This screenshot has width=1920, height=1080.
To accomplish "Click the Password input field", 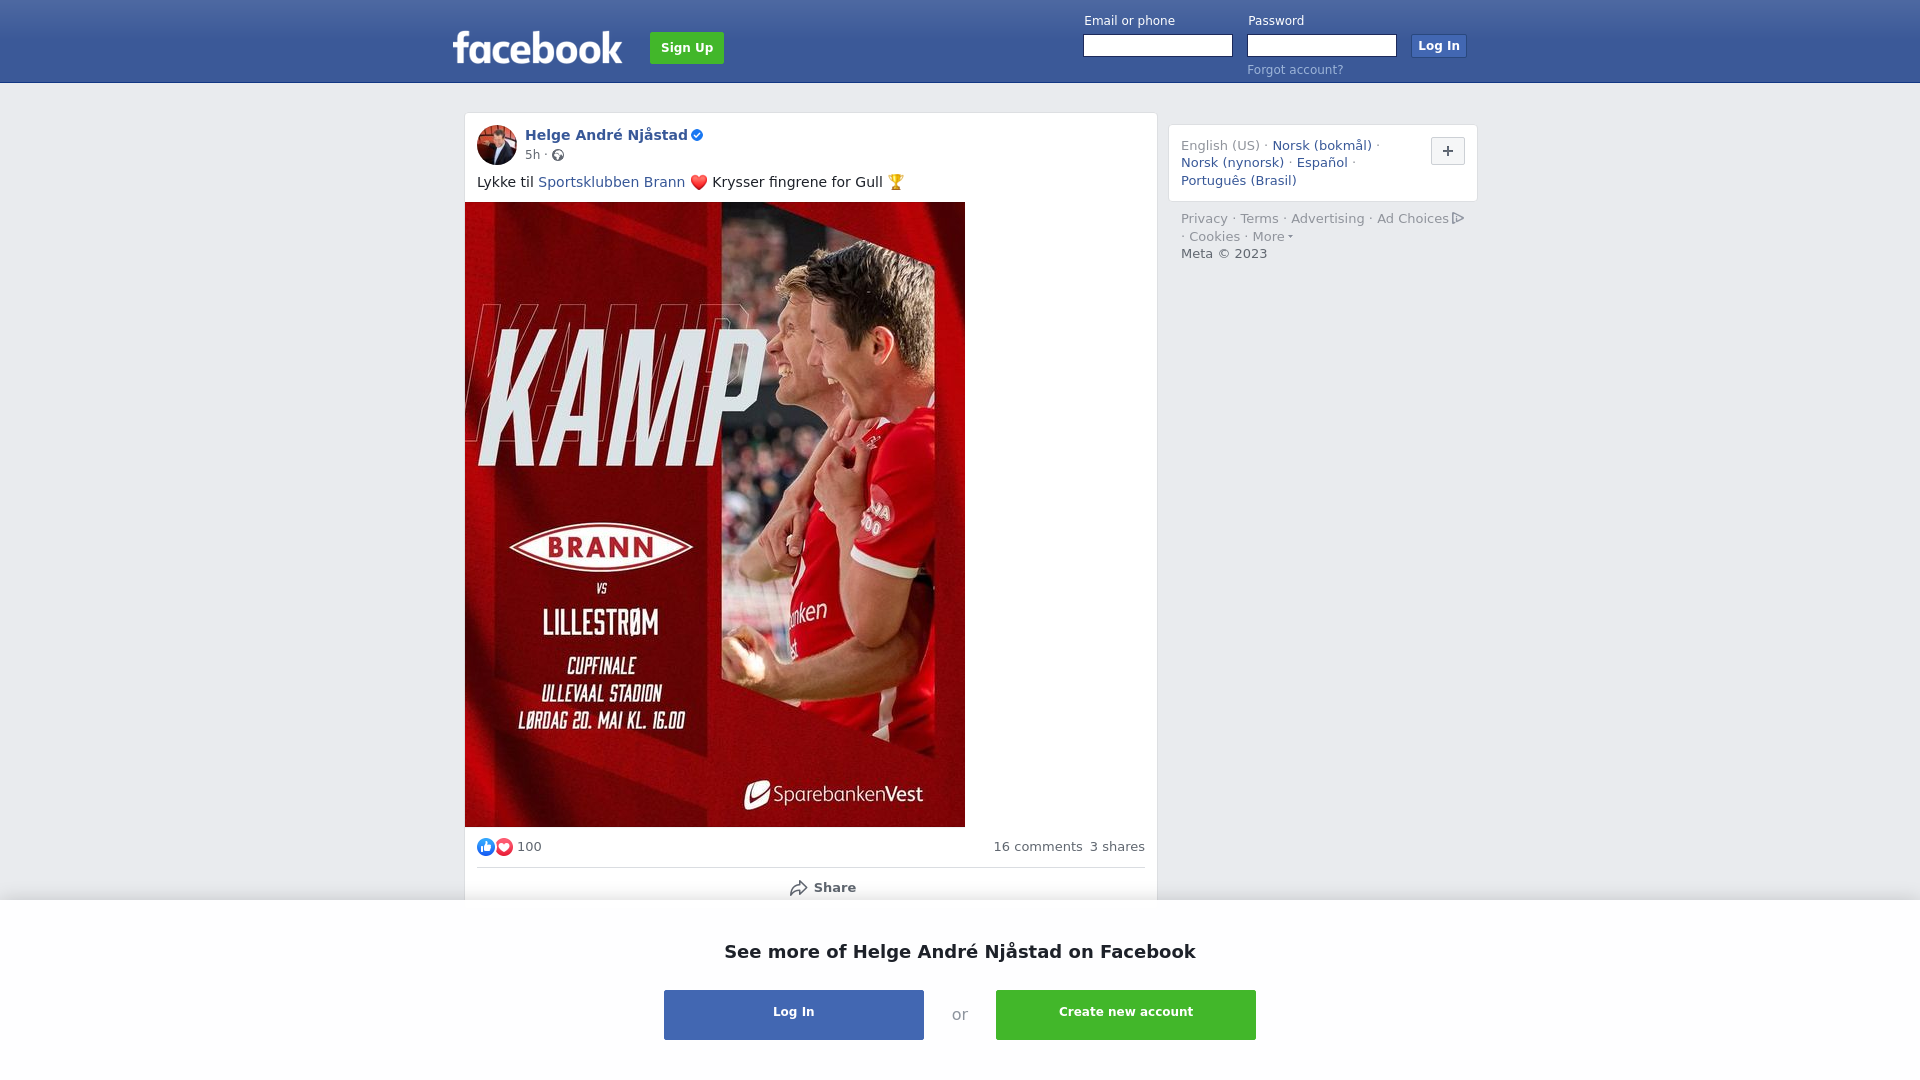I will [x=1322, y=46].
